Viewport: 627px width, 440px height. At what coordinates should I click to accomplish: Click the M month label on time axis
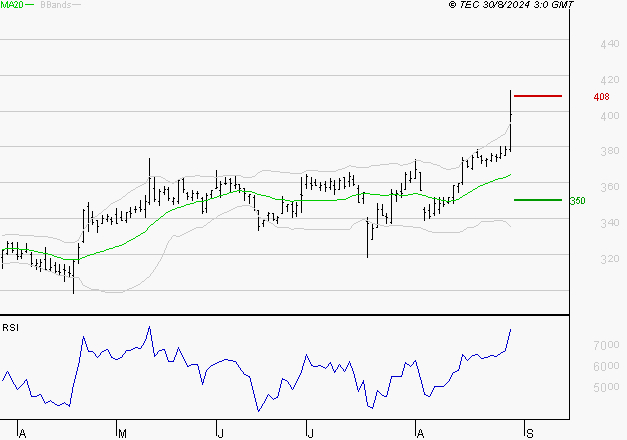(x=122, y=433)
